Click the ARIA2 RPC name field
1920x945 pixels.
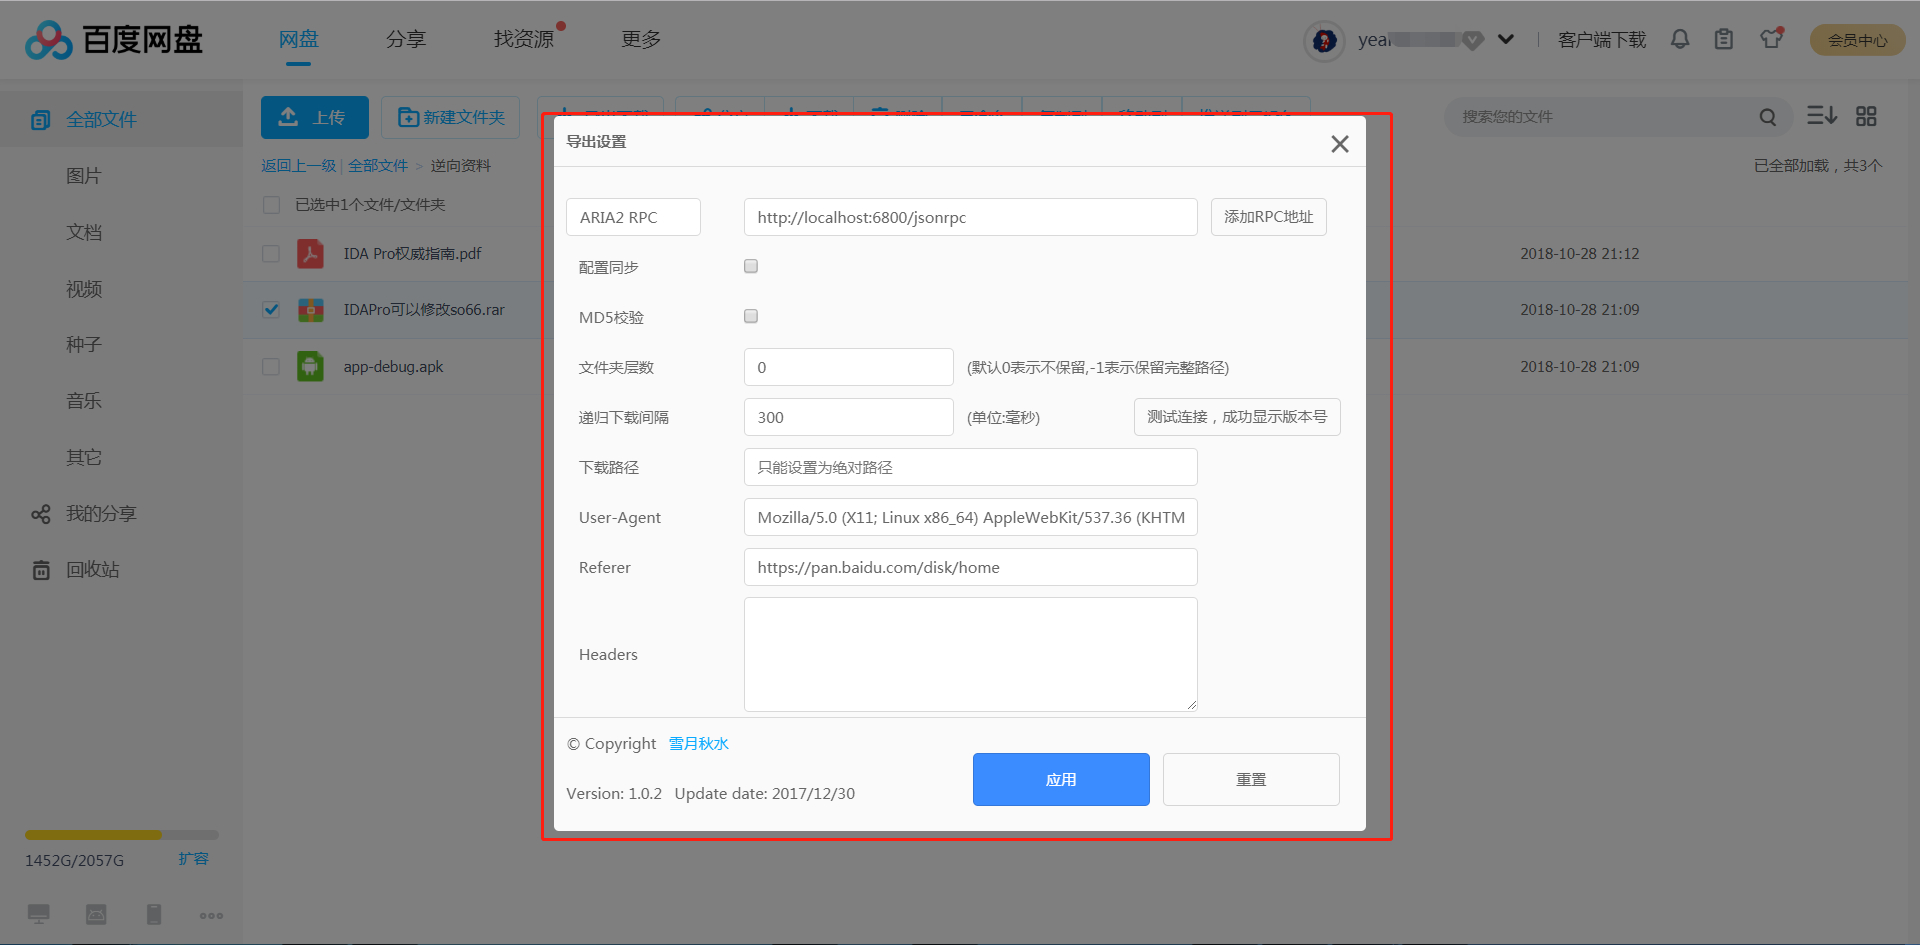[x=633, y=217]
